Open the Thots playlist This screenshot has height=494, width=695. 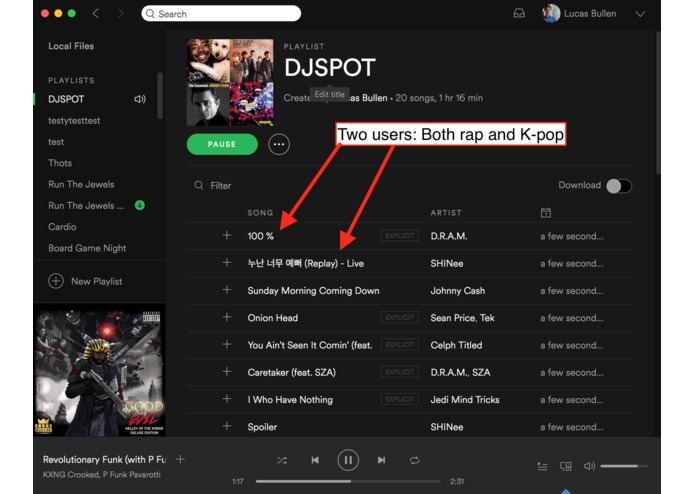(60, 163)
